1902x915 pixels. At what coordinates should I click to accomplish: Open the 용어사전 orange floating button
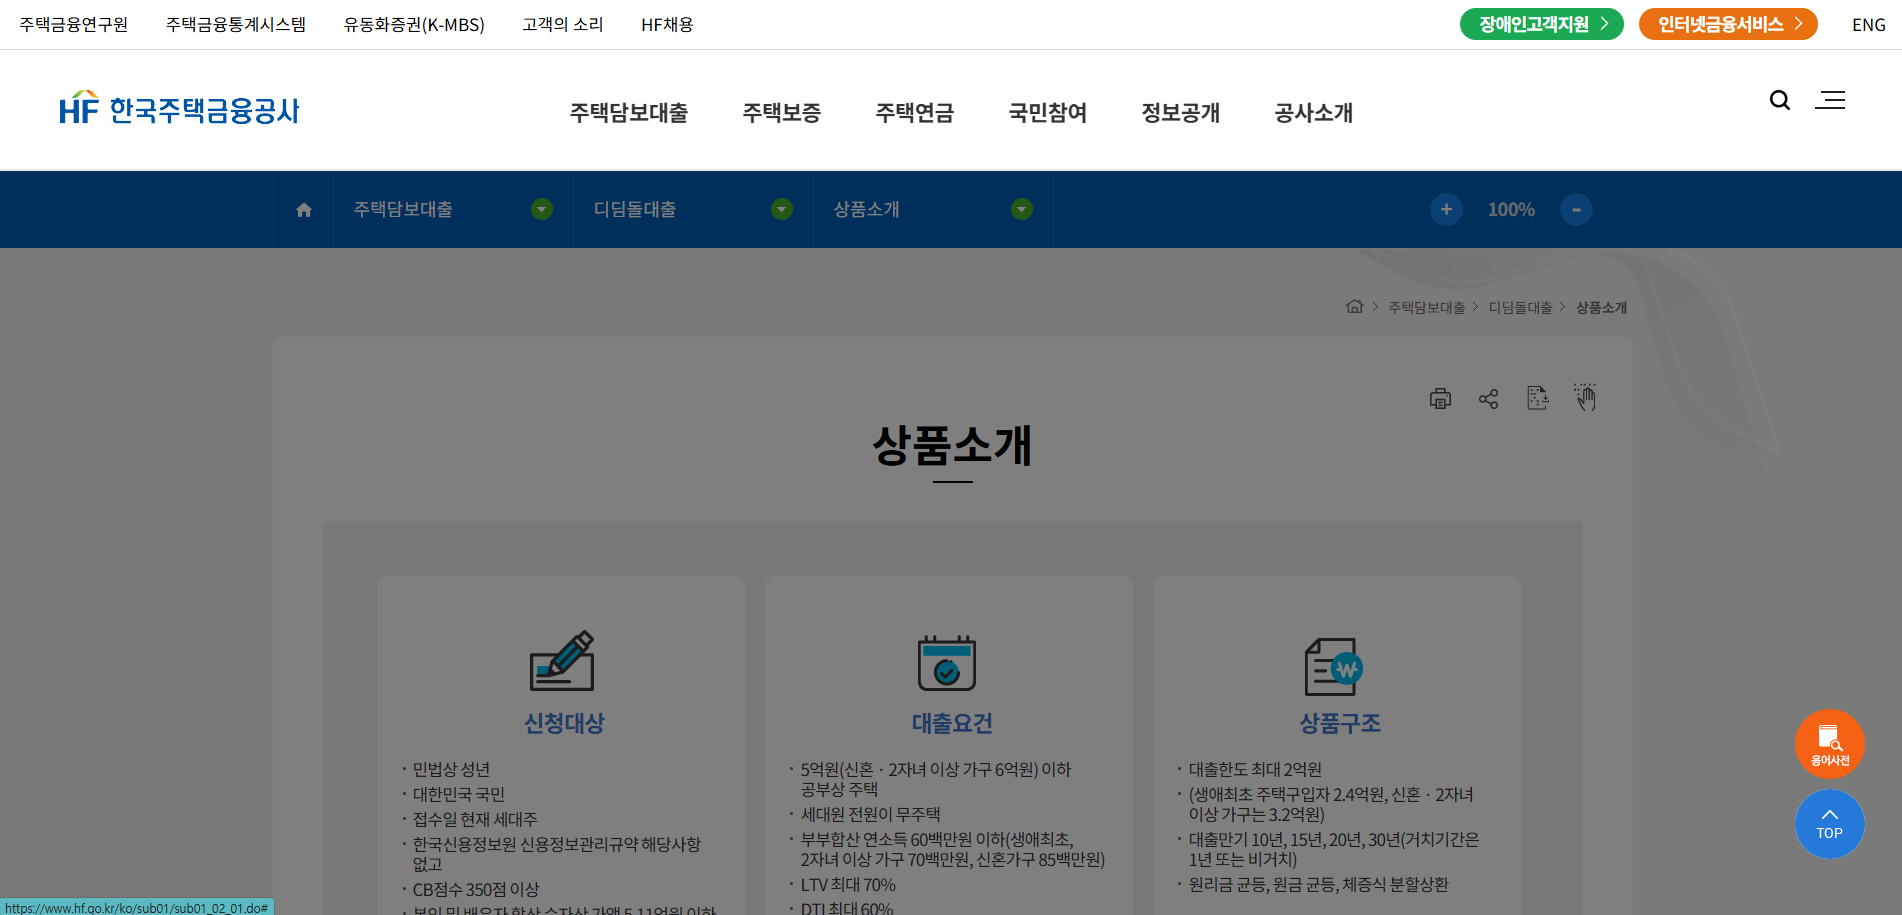pyautogui.click(x=1829, y=744)
